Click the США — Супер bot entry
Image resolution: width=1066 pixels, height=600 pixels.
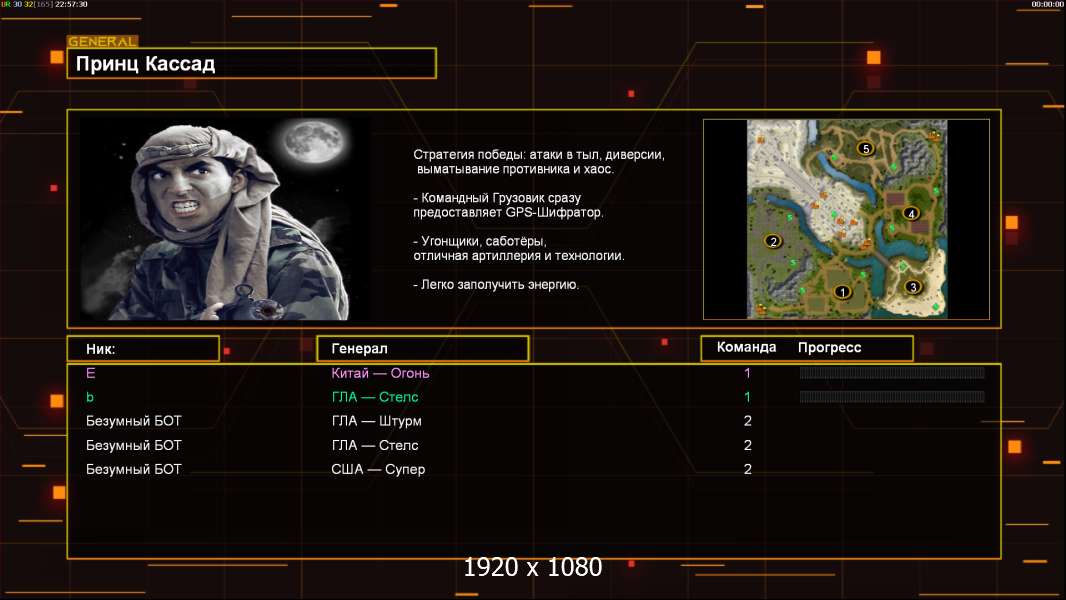coord(378,469)
